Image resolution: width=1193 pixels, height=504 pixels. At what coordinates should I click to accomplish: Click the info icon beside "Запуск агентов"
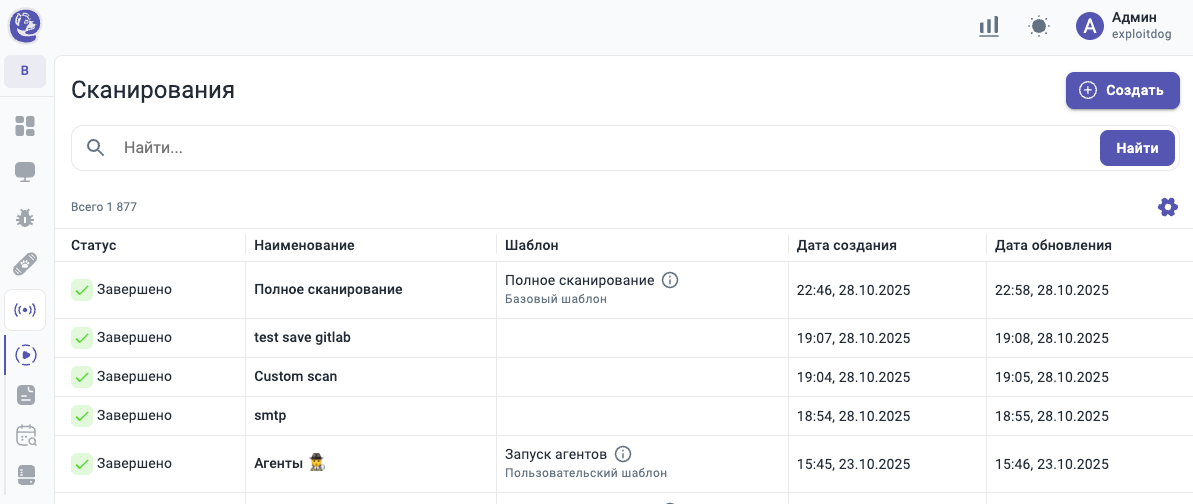(x=623, y=454)
